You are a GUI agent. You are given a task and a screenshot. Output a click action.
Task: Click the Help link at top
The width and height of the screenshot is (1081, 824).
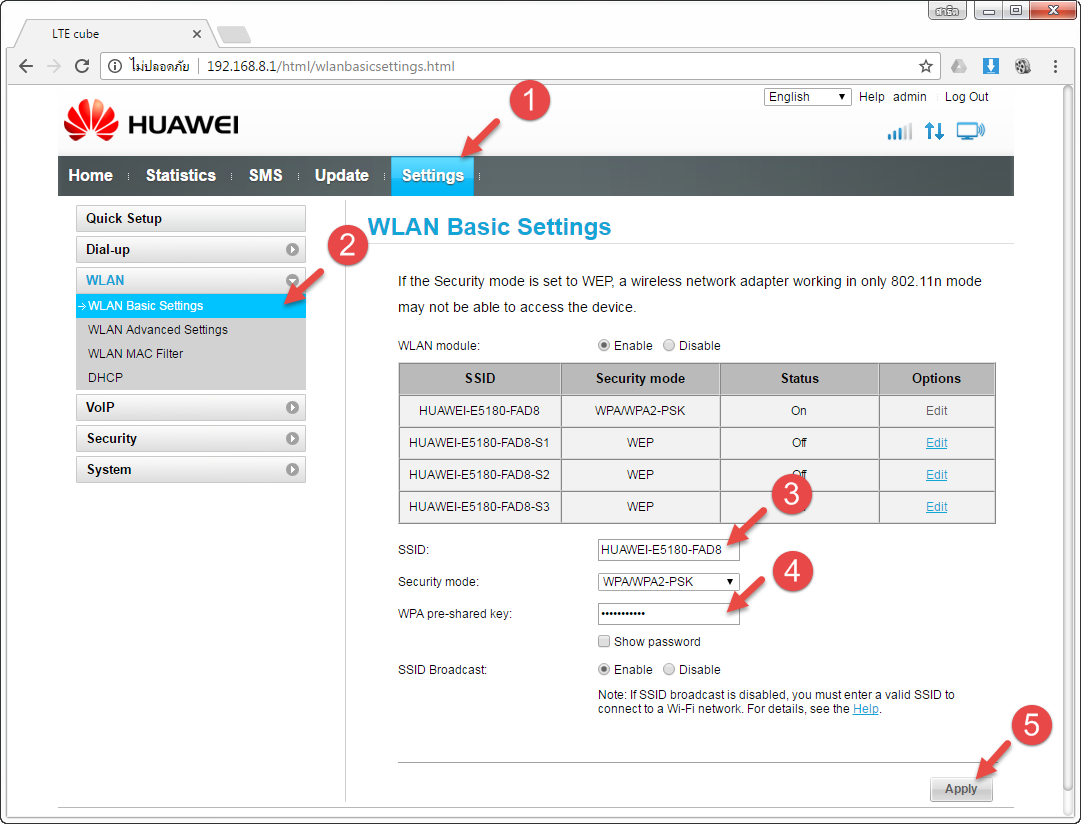pos(871,97)
